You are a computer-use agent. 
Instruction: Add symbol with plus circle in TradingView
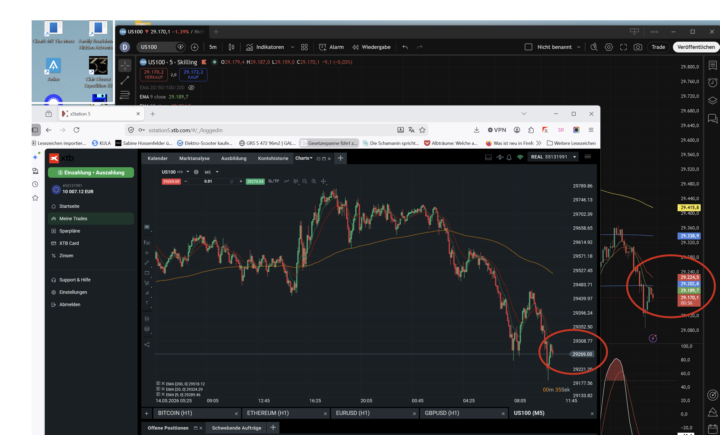(195, 47)
